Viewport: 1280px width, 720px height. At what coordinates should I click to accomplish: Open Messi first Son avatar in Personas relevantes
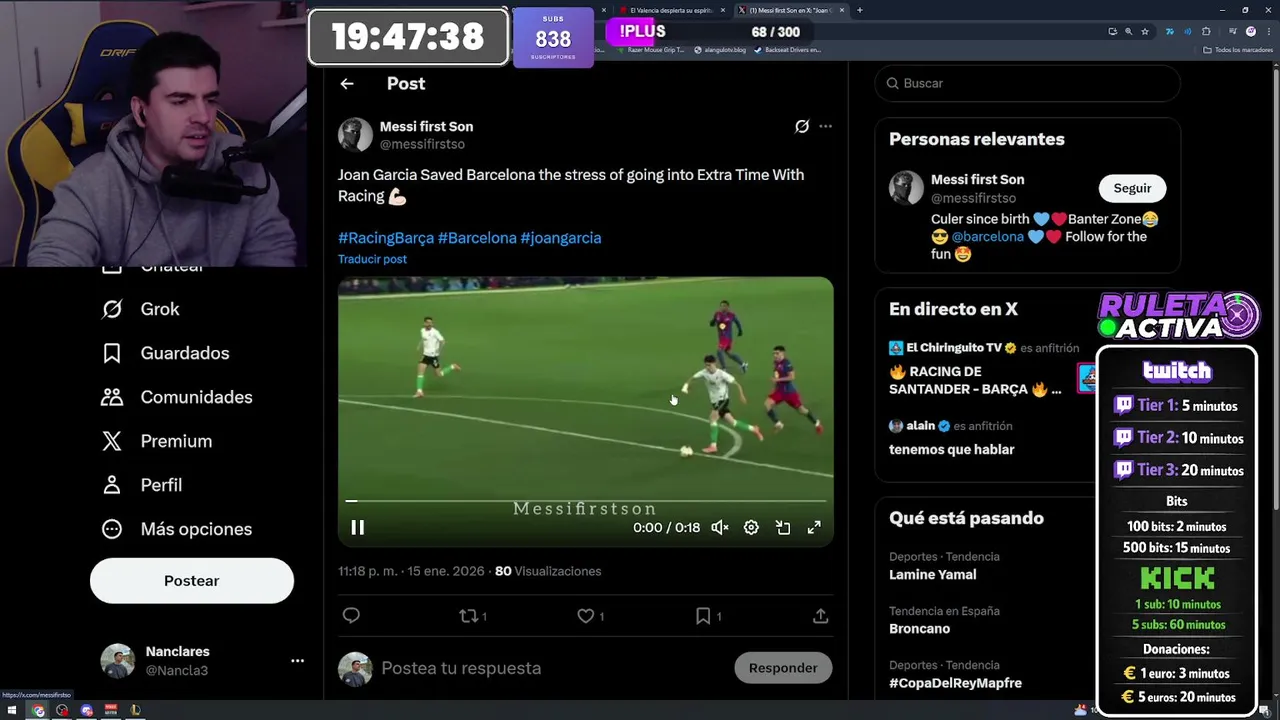pyautogui.click(x=906, y=188)
